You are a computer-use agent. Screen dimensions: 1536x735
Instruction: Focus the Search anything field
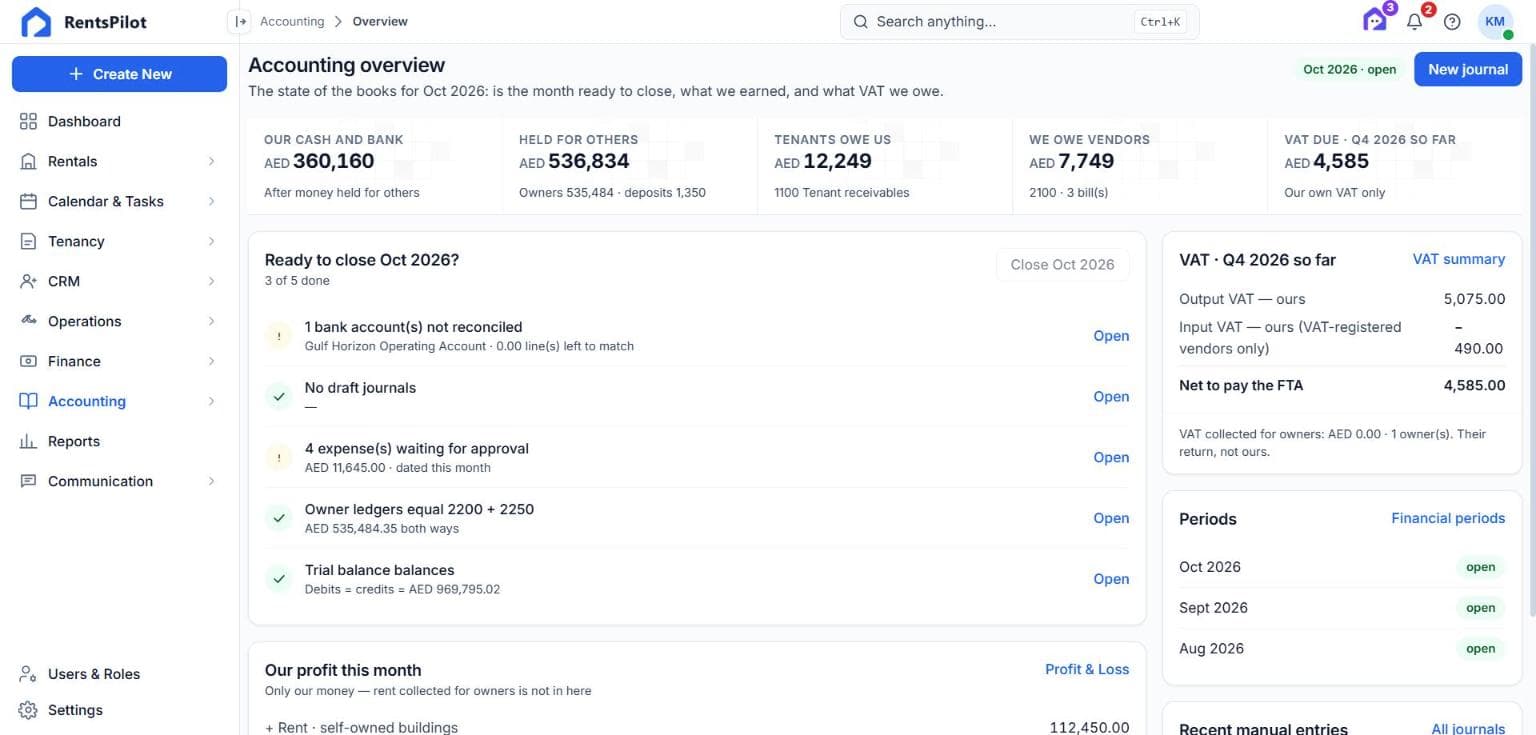pyautogui.click(x=1019, y=21)
